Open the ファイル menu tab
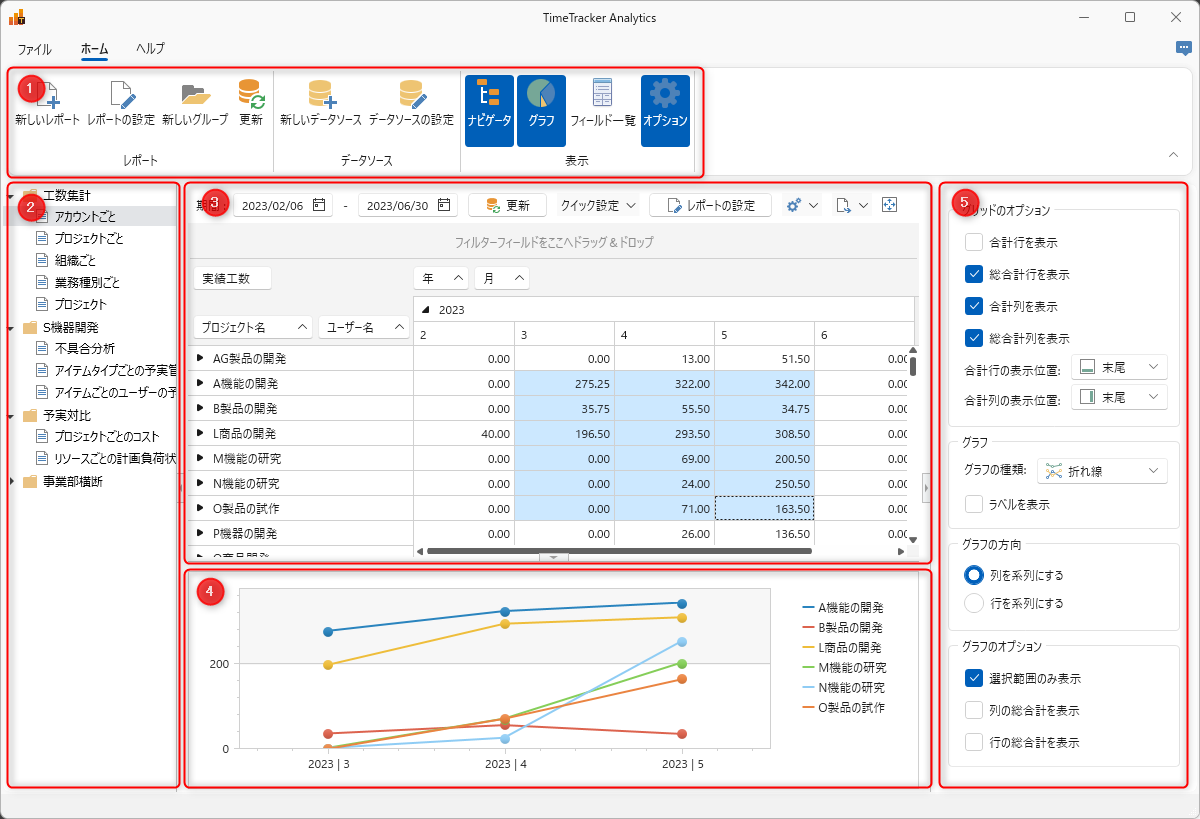 point(34,48)
